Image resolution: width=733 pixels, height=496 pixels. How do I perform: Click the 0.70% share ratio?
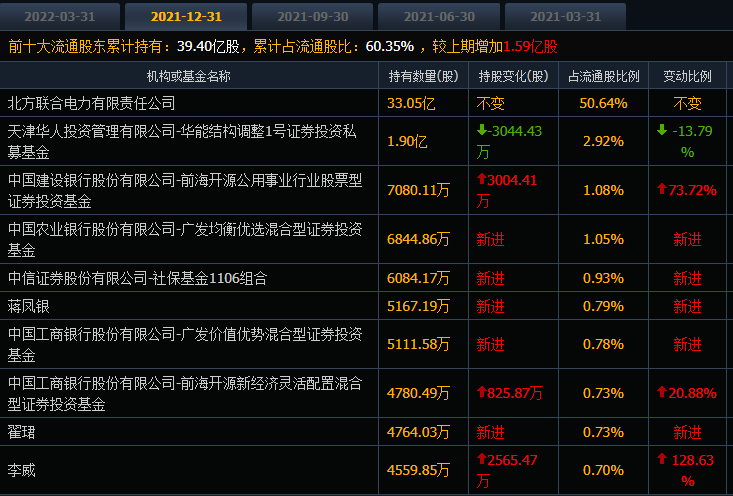coord(603,470)
